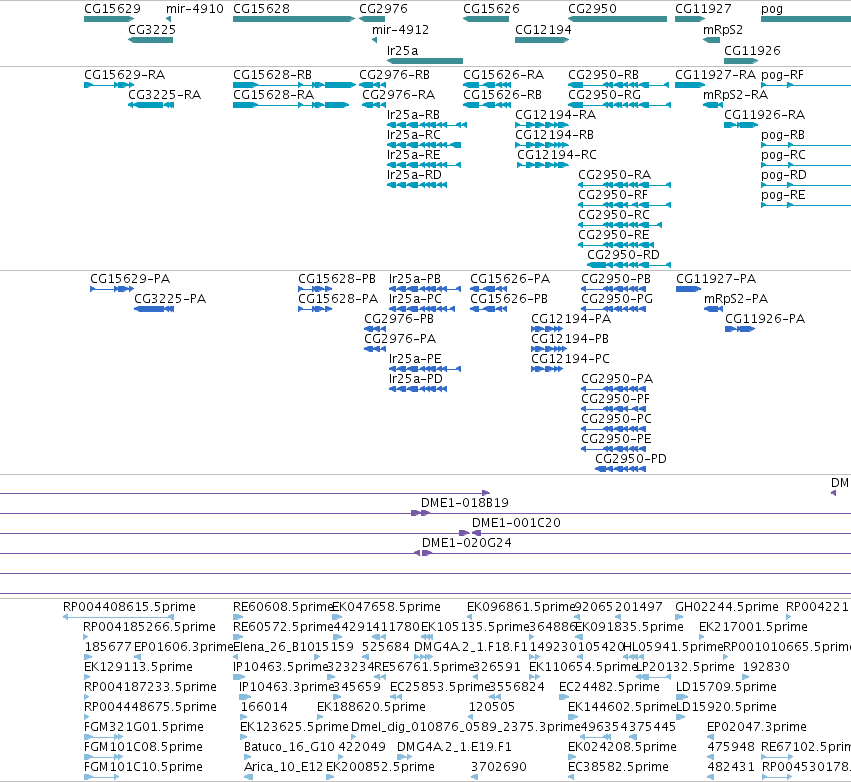The height and width of the screenshot is (782, 851).
Task: Select transcript CG12194-RC
Action: coord(557,155)
